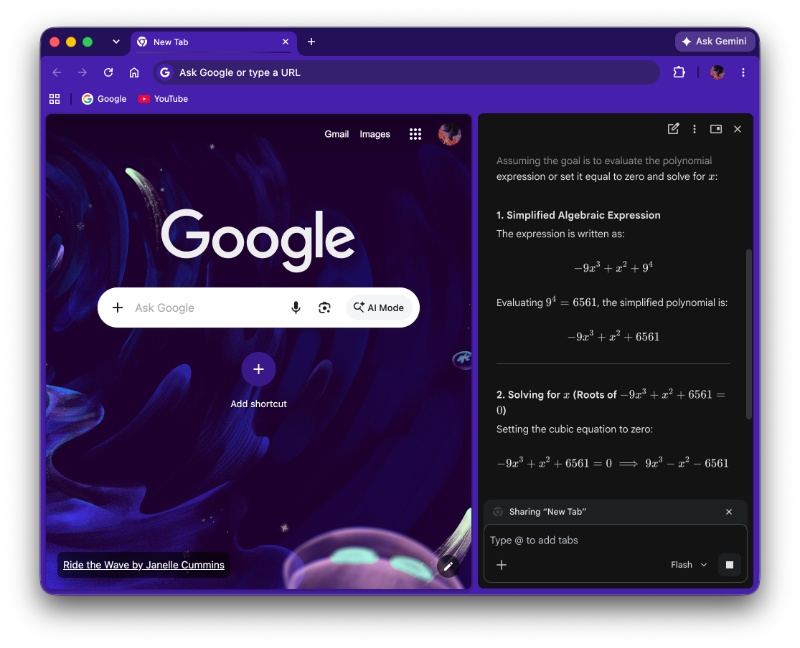The height and width of the screenshot is (648, 800).
Task: Switch to AI Mode
Action: [x=379, y=308]
